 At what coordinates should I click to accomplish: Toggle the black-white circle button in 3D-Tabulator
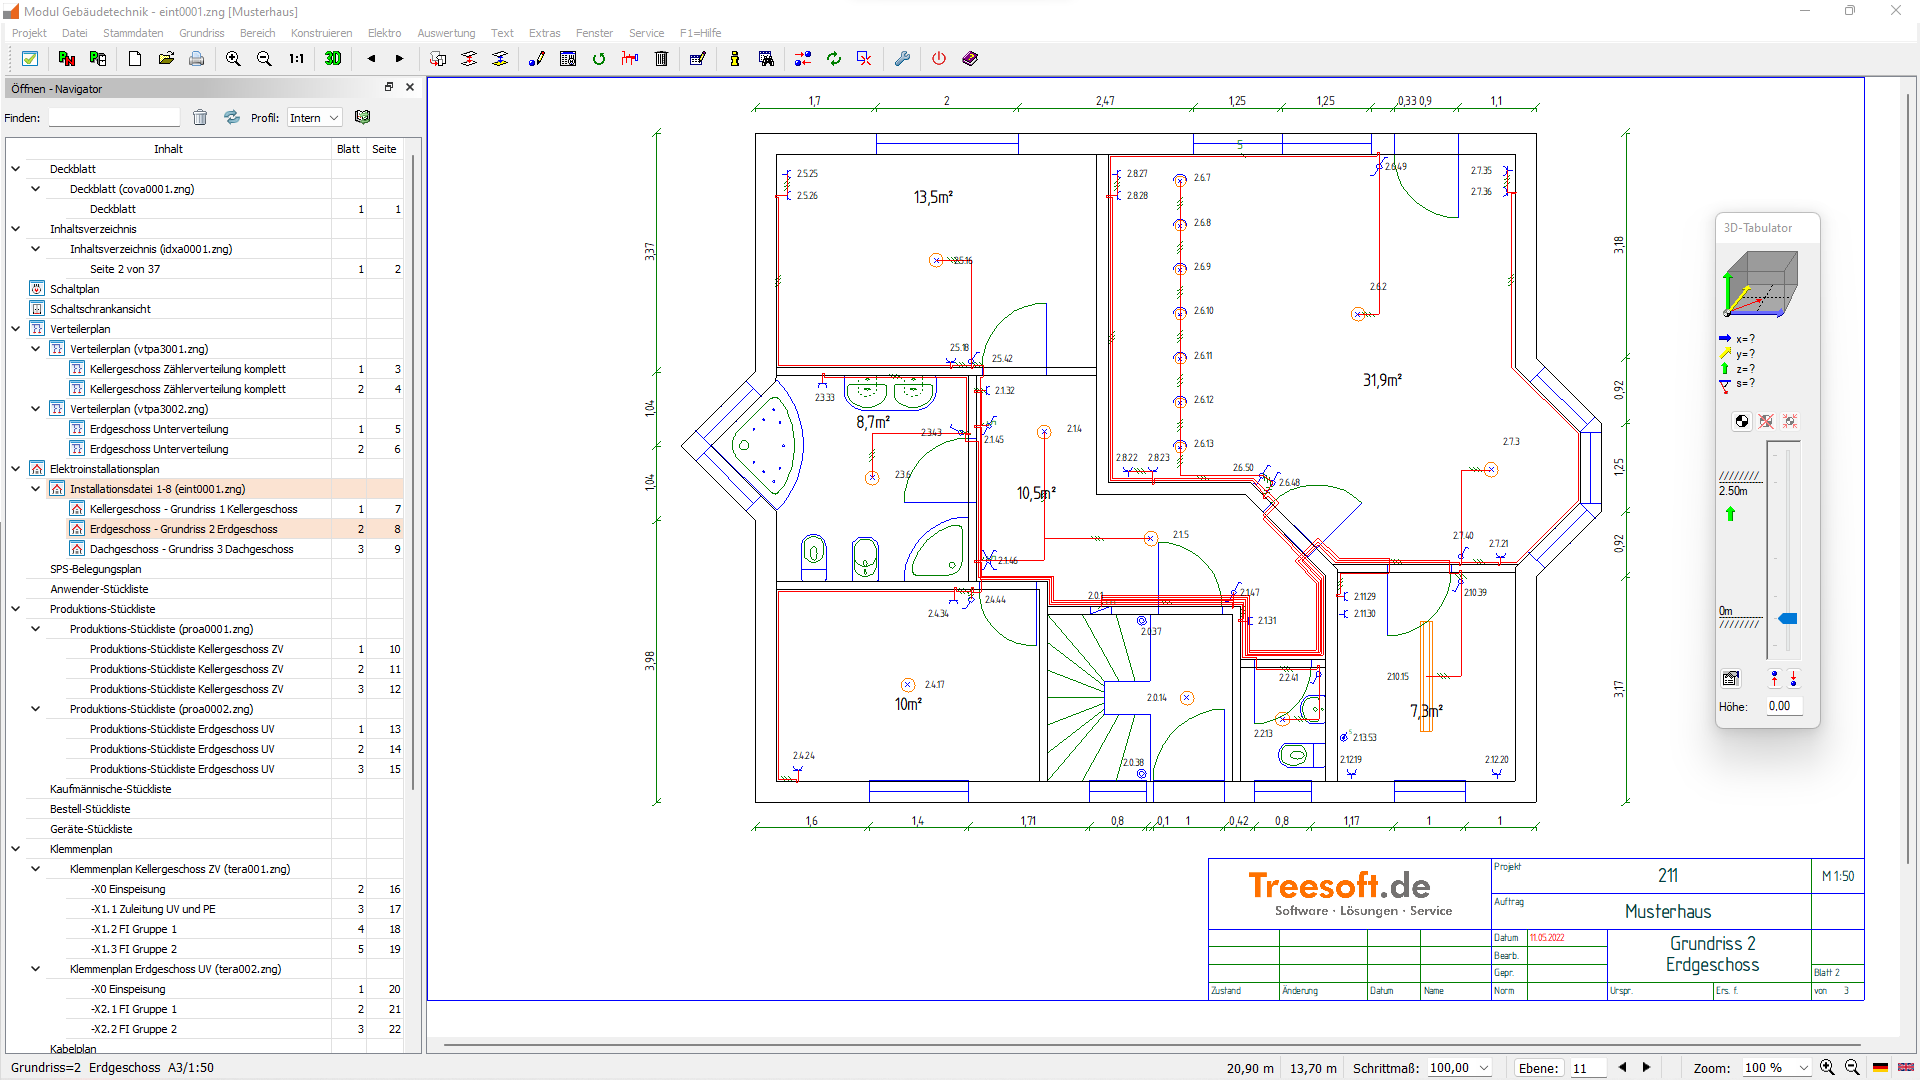coord(1741,422)
